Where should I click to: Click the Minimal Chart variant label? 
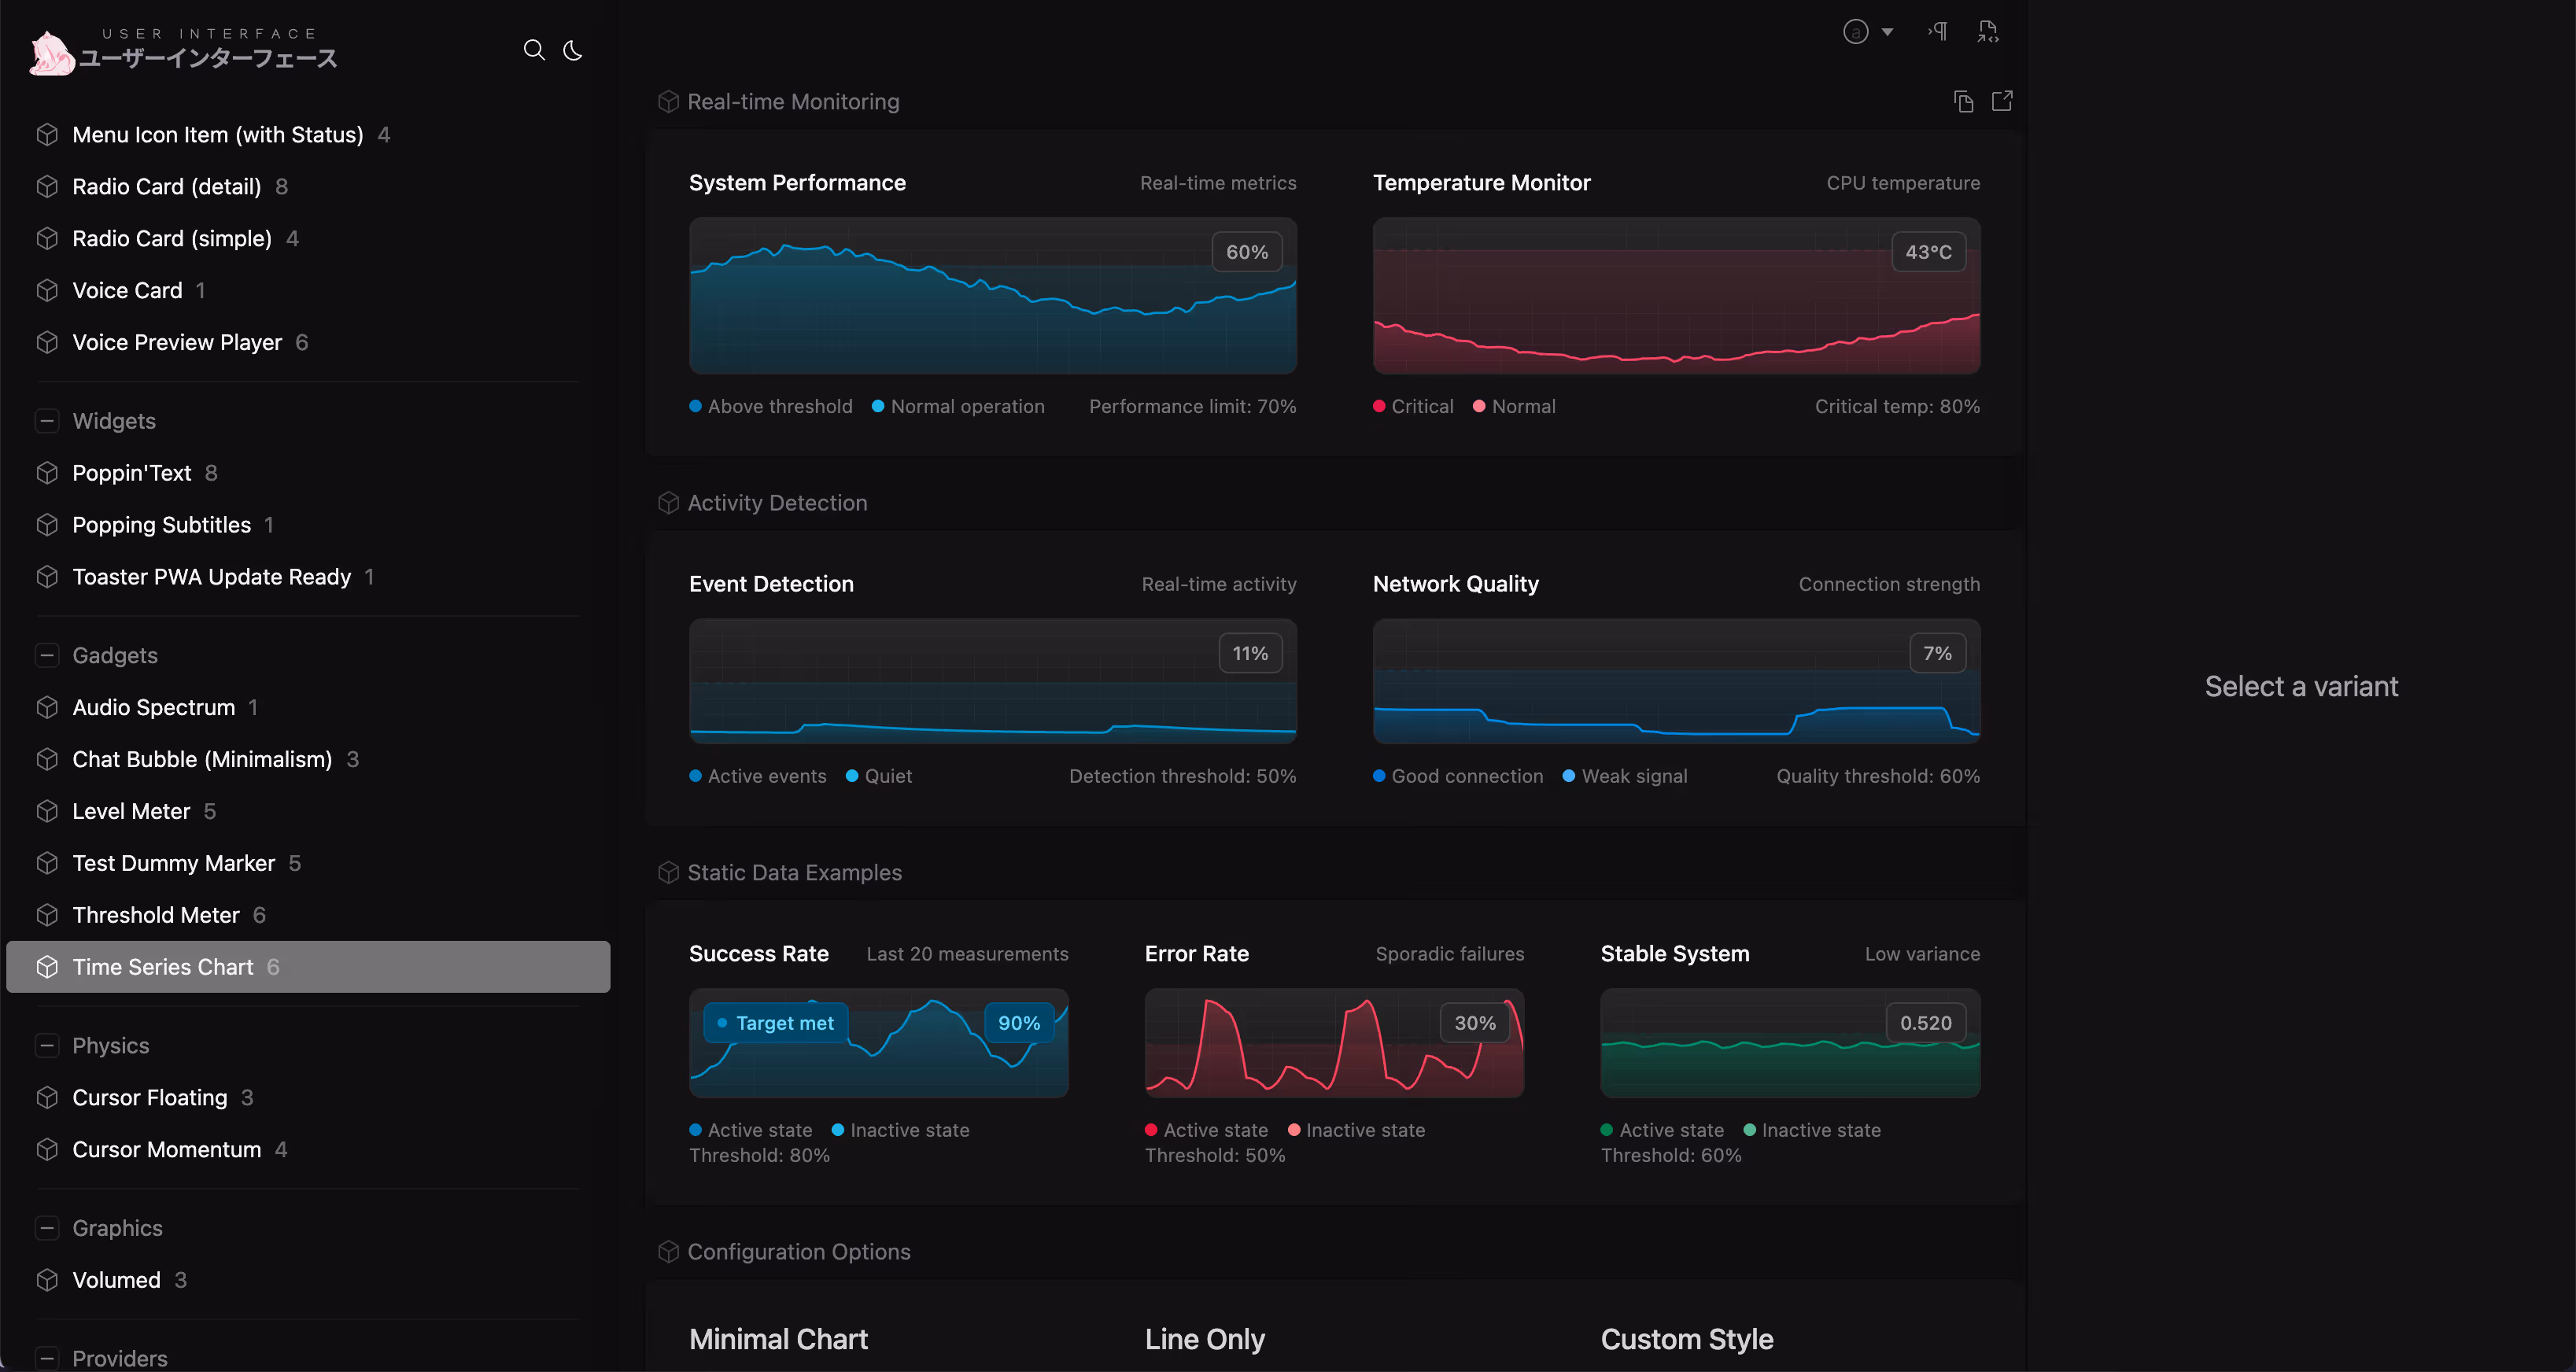[778, 1338]
